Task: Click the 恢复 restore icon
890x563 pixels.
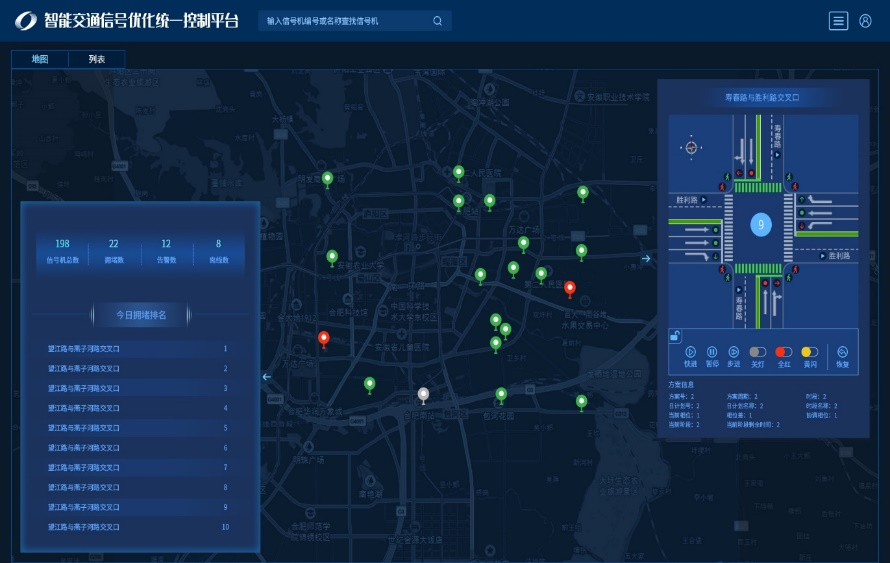Action: click(x=842, y=352)
